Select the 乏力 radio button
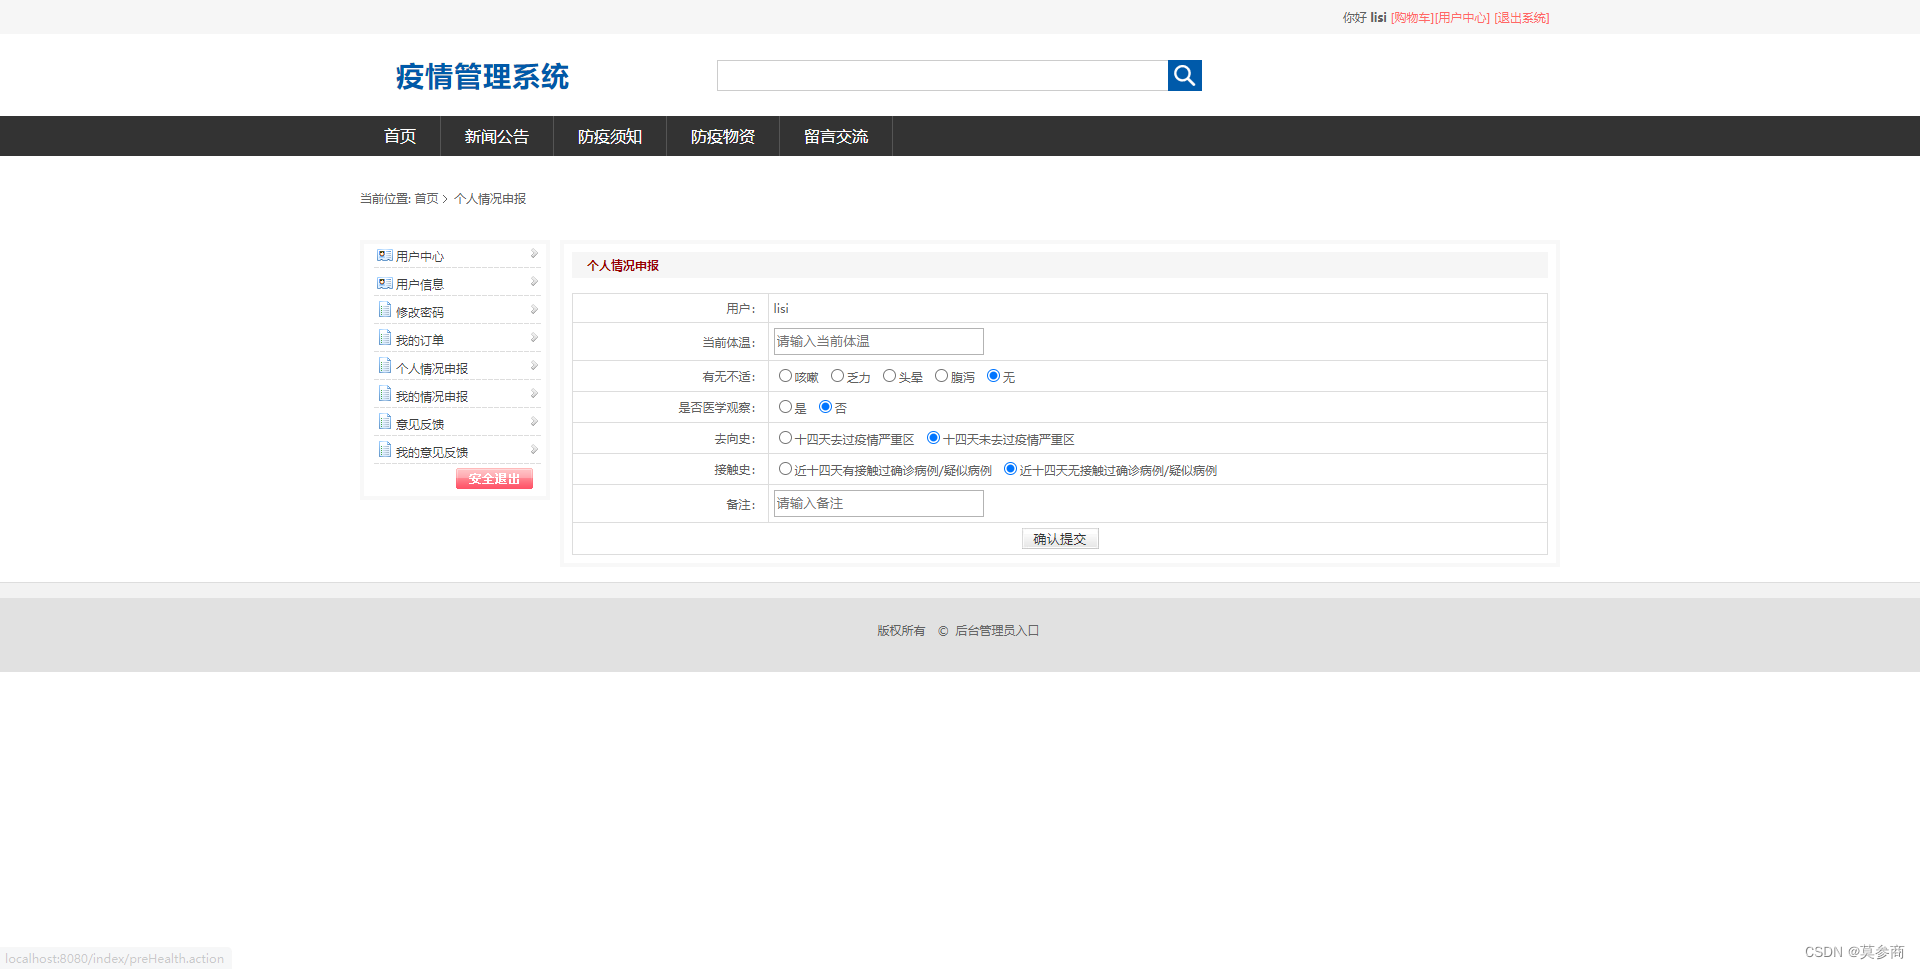The width and height of the screenshot is (1920, 969). click(x=837, y=376)
